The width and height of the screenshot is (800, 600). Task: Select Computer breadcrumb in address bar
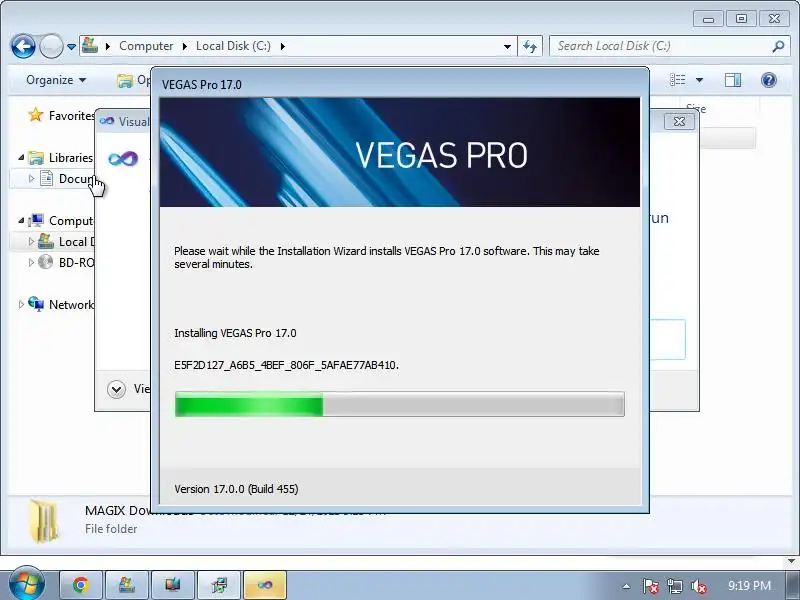pyautogui.click(x=146, y=46)
